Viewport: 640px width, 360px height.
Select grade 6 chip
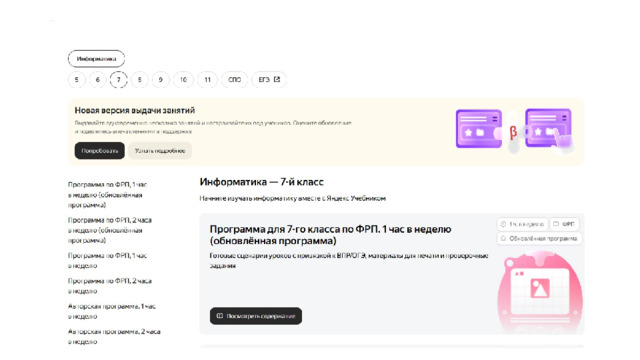tap(98, 80)
